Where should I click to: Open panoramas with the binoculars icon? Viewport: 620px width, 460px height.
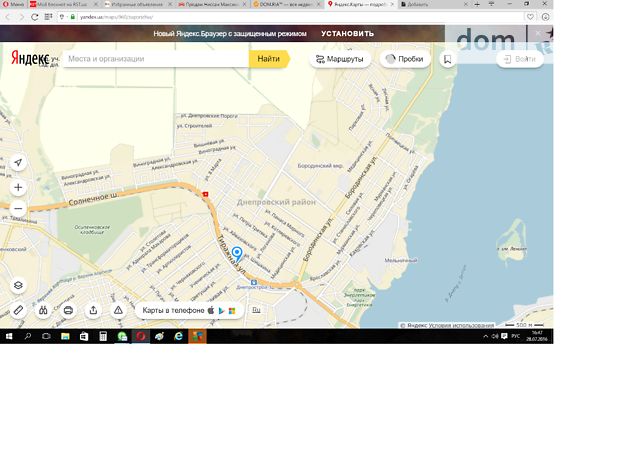pyautogui.click(x=43, y=310)
